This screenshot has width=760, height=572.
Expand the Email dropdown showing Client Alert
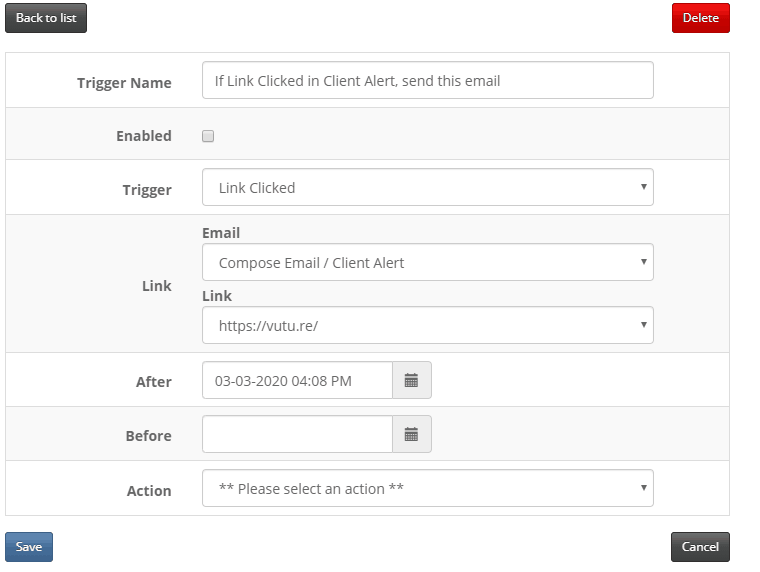pos(428,262)
